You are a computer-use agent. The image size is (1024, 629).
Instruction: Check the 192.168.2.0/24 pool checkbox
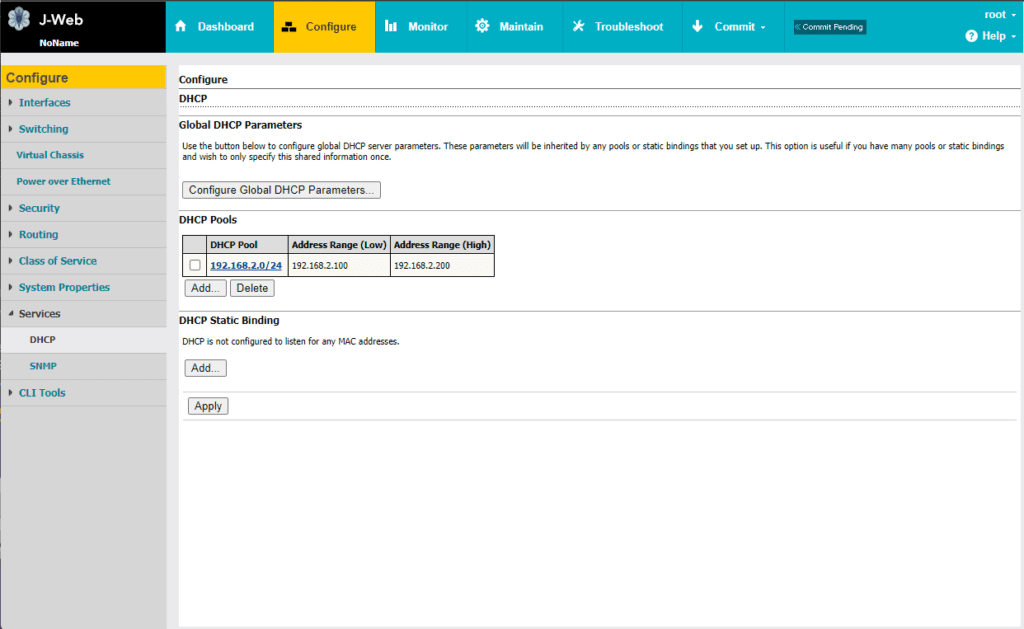point(195,265)
